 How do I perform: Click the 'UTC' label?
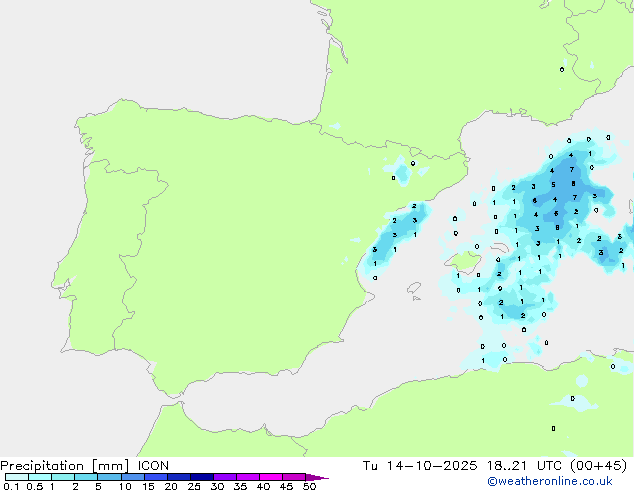tap(549, 466)
